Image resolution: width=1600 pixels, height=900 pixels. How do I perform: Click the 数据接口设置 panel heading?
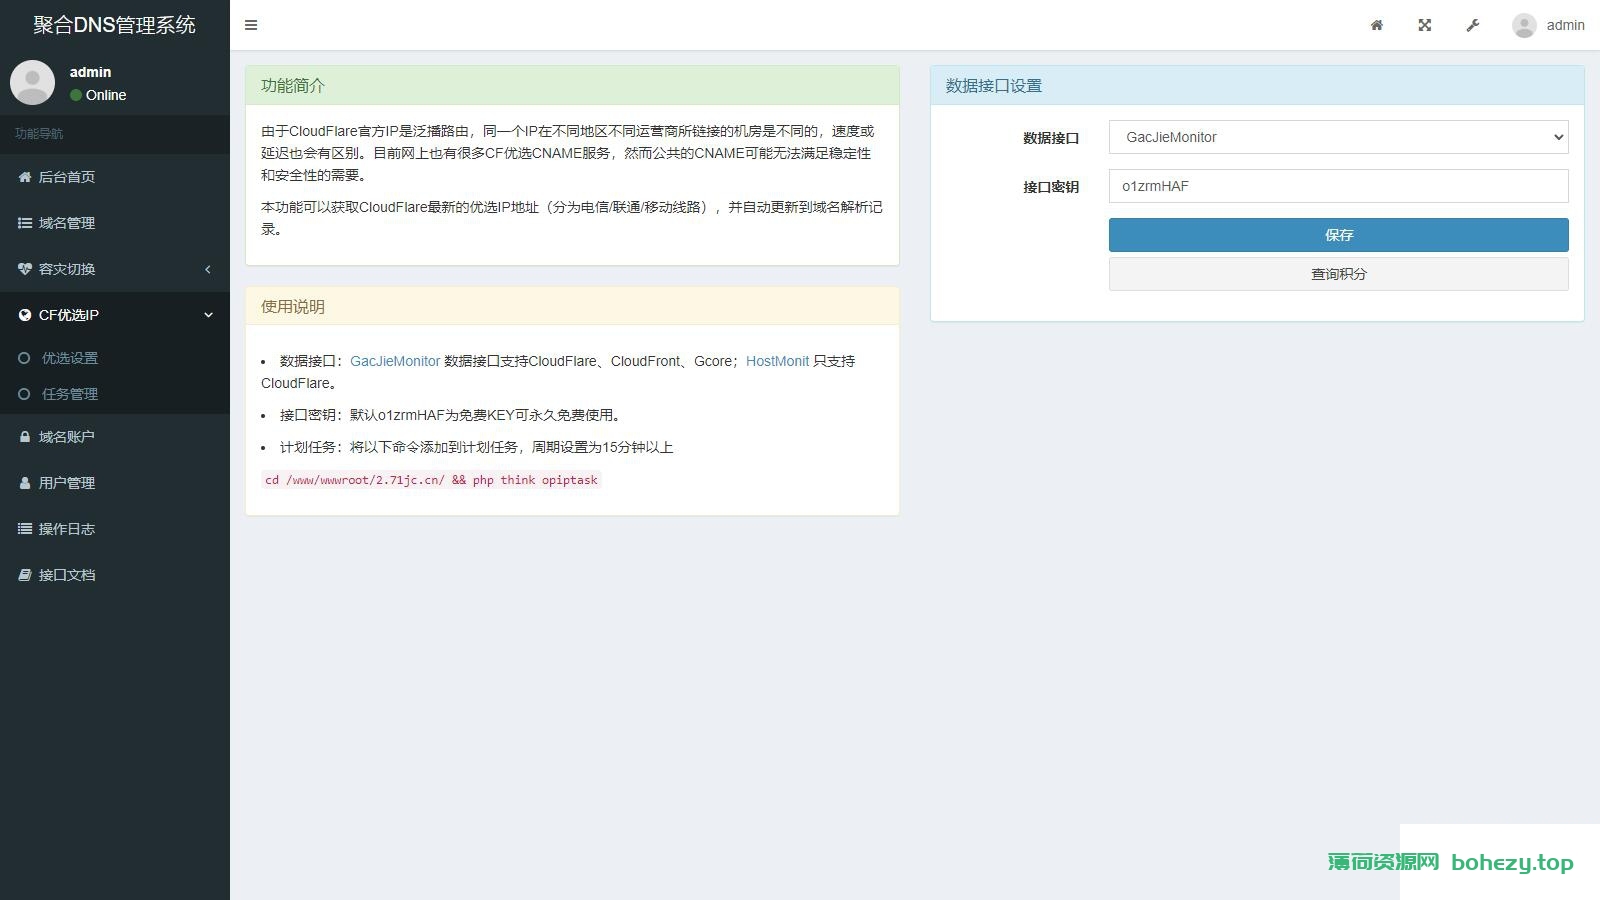1257,86
